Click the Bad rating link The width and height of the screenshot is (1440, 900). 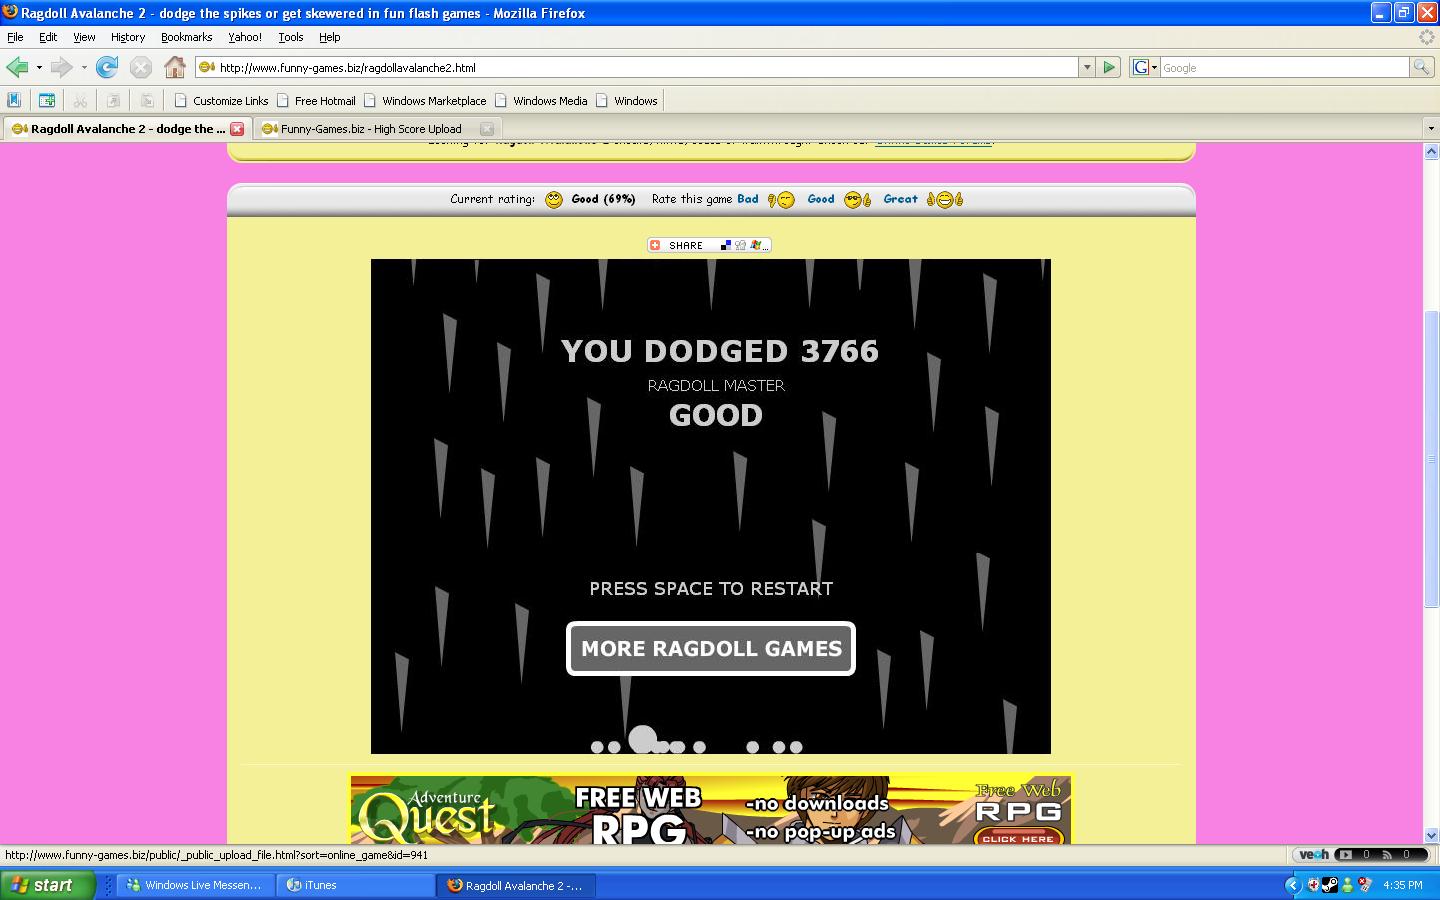(x=748, y=199)
